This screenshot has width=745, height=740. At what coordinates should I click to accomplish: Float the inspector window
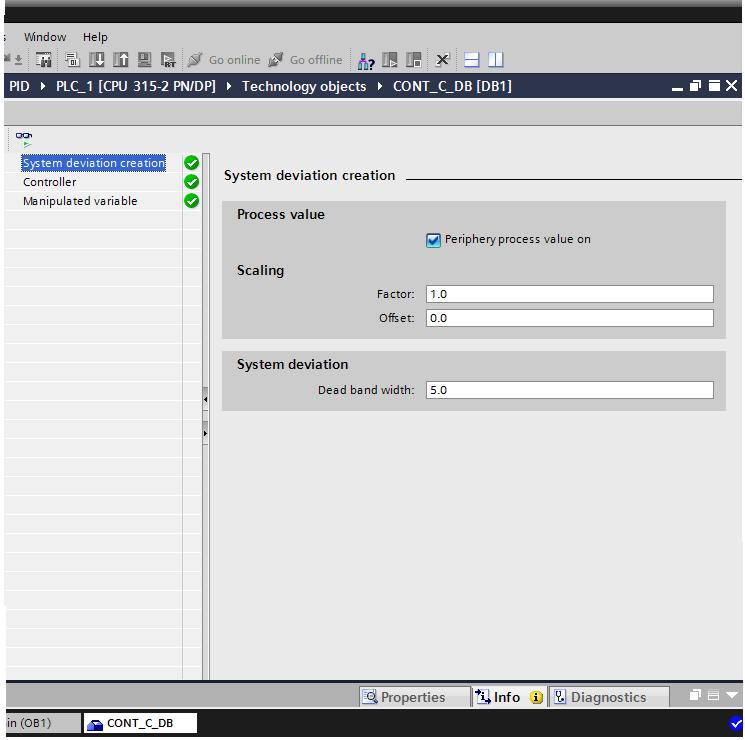695,695
